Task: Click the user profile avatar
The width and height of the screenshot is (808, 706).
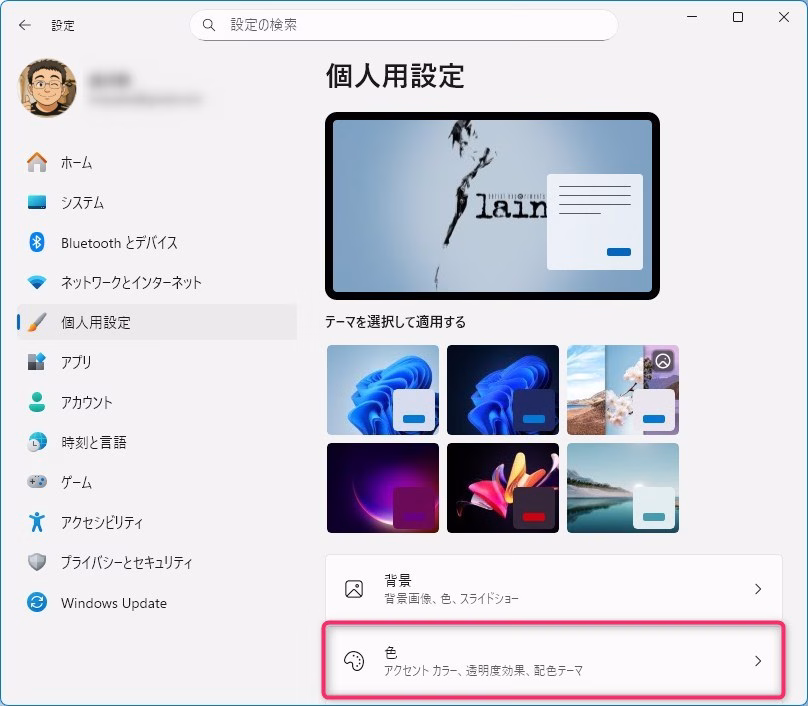Action: tap(47, 88)
